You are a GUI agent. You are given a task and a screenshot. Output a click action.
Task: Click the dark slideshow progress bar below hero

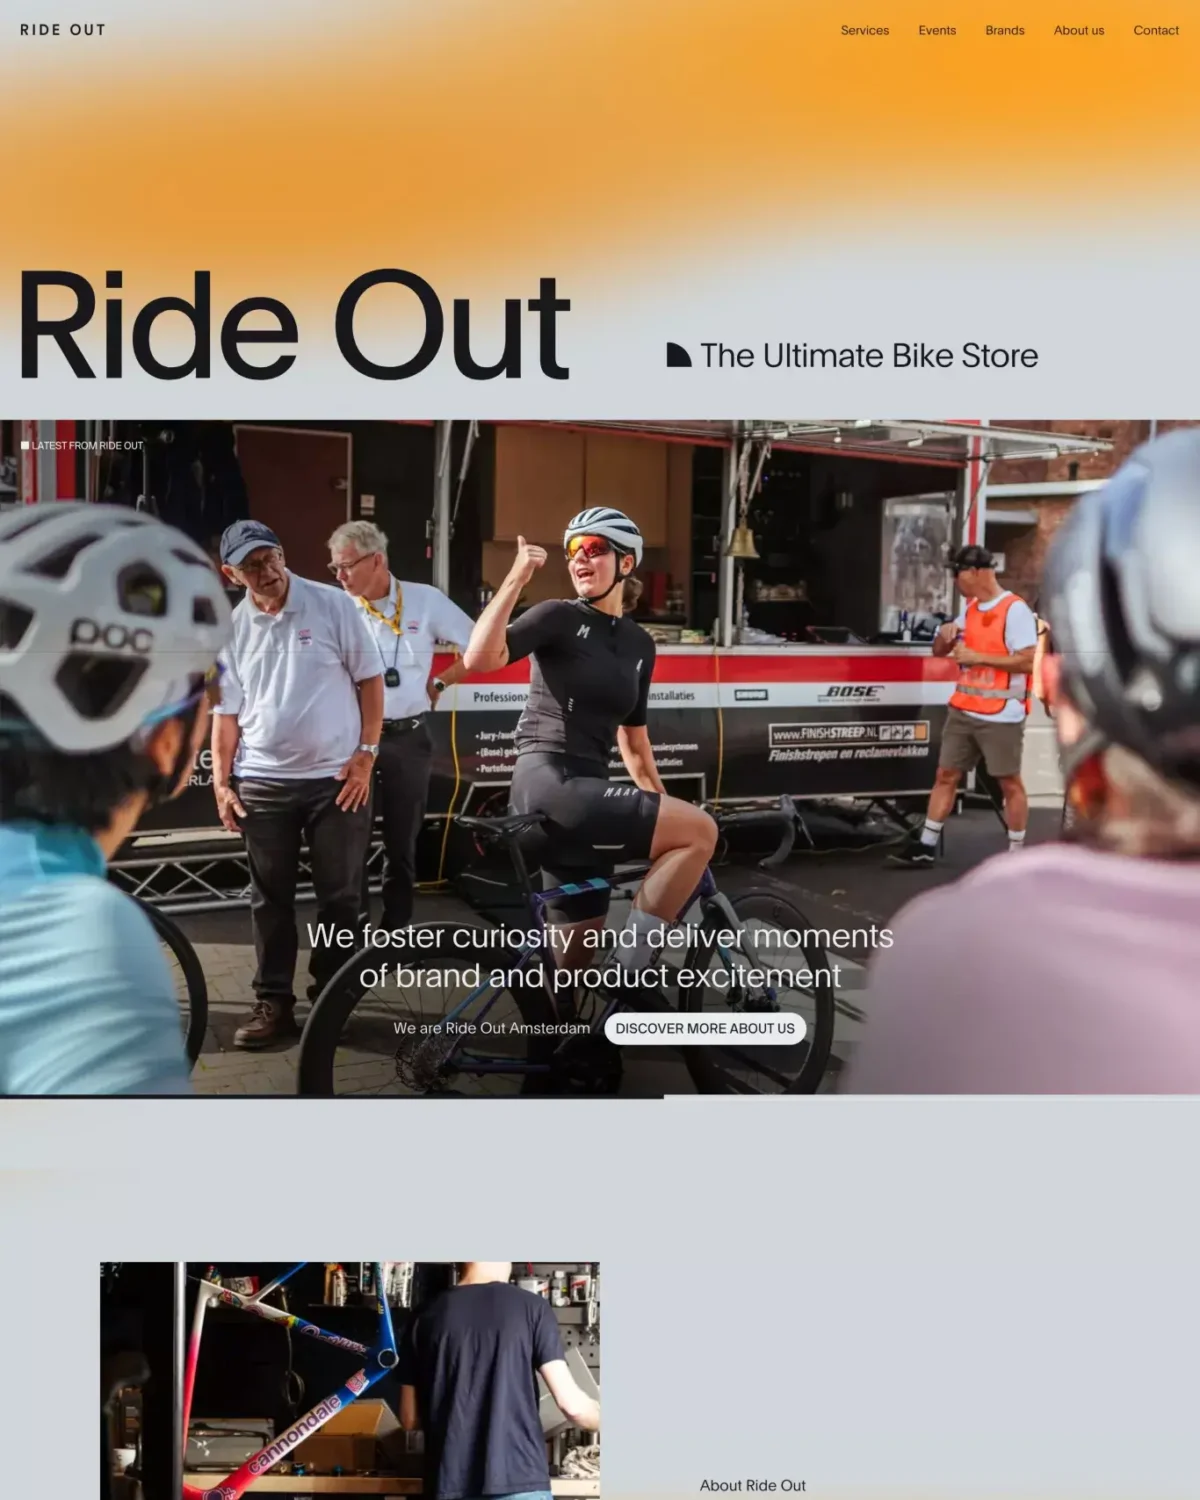(332, 1097)
